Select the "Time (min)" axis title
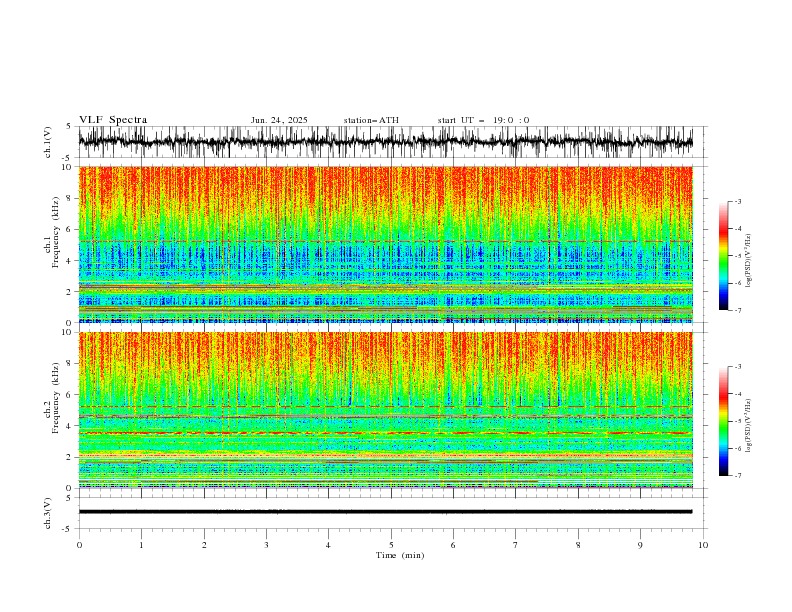Screen dimensions: 792x612 pos(400,555)
